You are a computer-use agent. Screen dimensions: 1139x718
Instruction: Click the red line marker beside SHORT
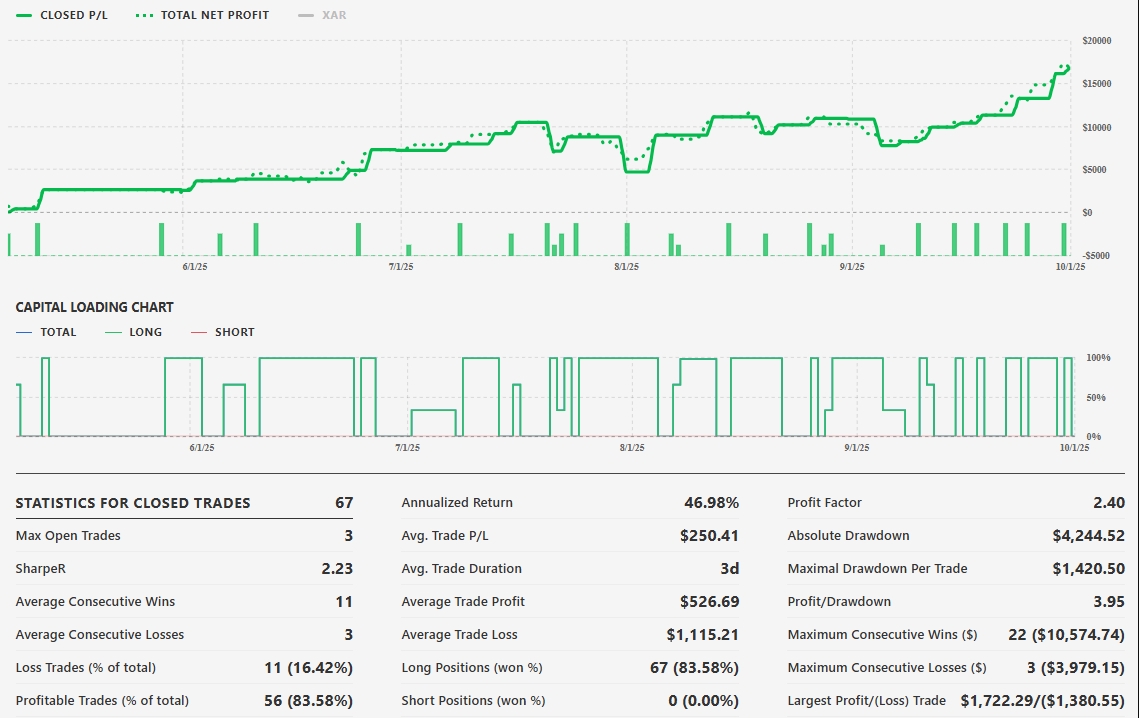[x=198, y=332]
